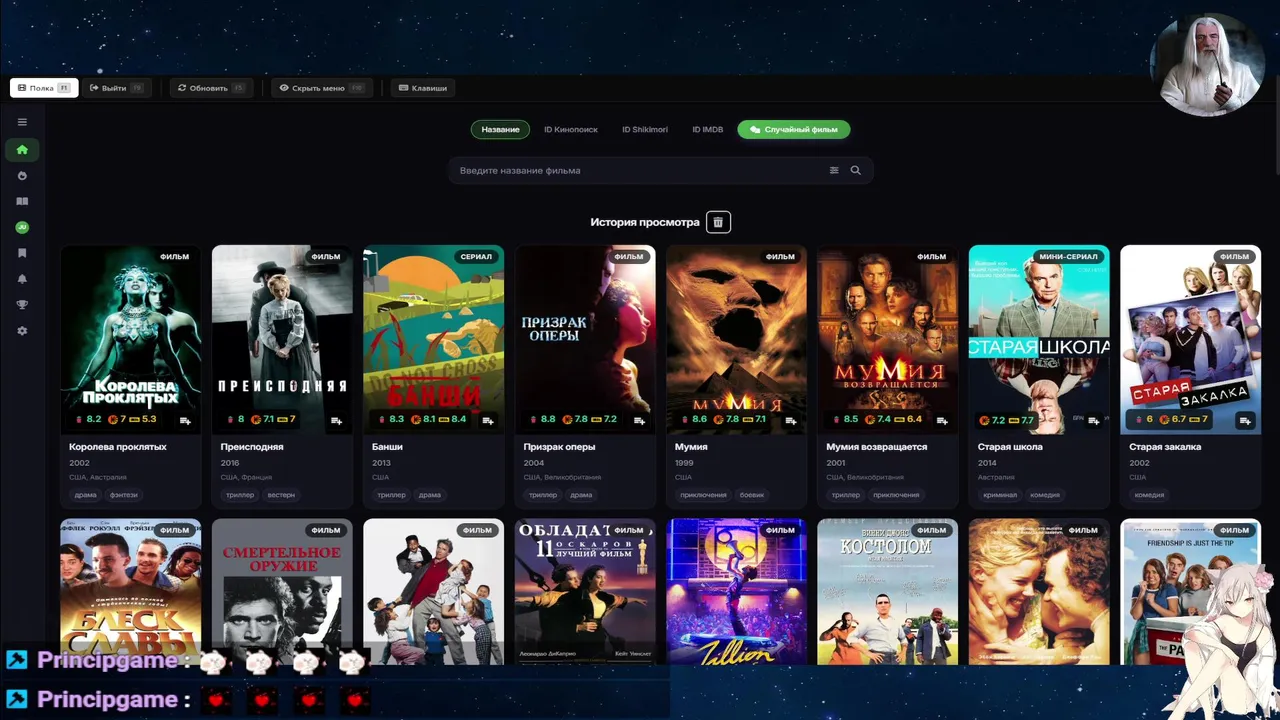1280x720 pixels.
Task: Add Призрак оперы to playlist
Action: [639, 421]
